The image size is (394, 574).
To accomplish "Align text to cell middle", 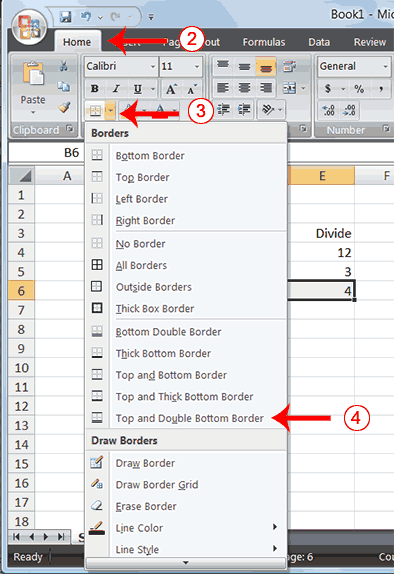I will pos(244,66).
